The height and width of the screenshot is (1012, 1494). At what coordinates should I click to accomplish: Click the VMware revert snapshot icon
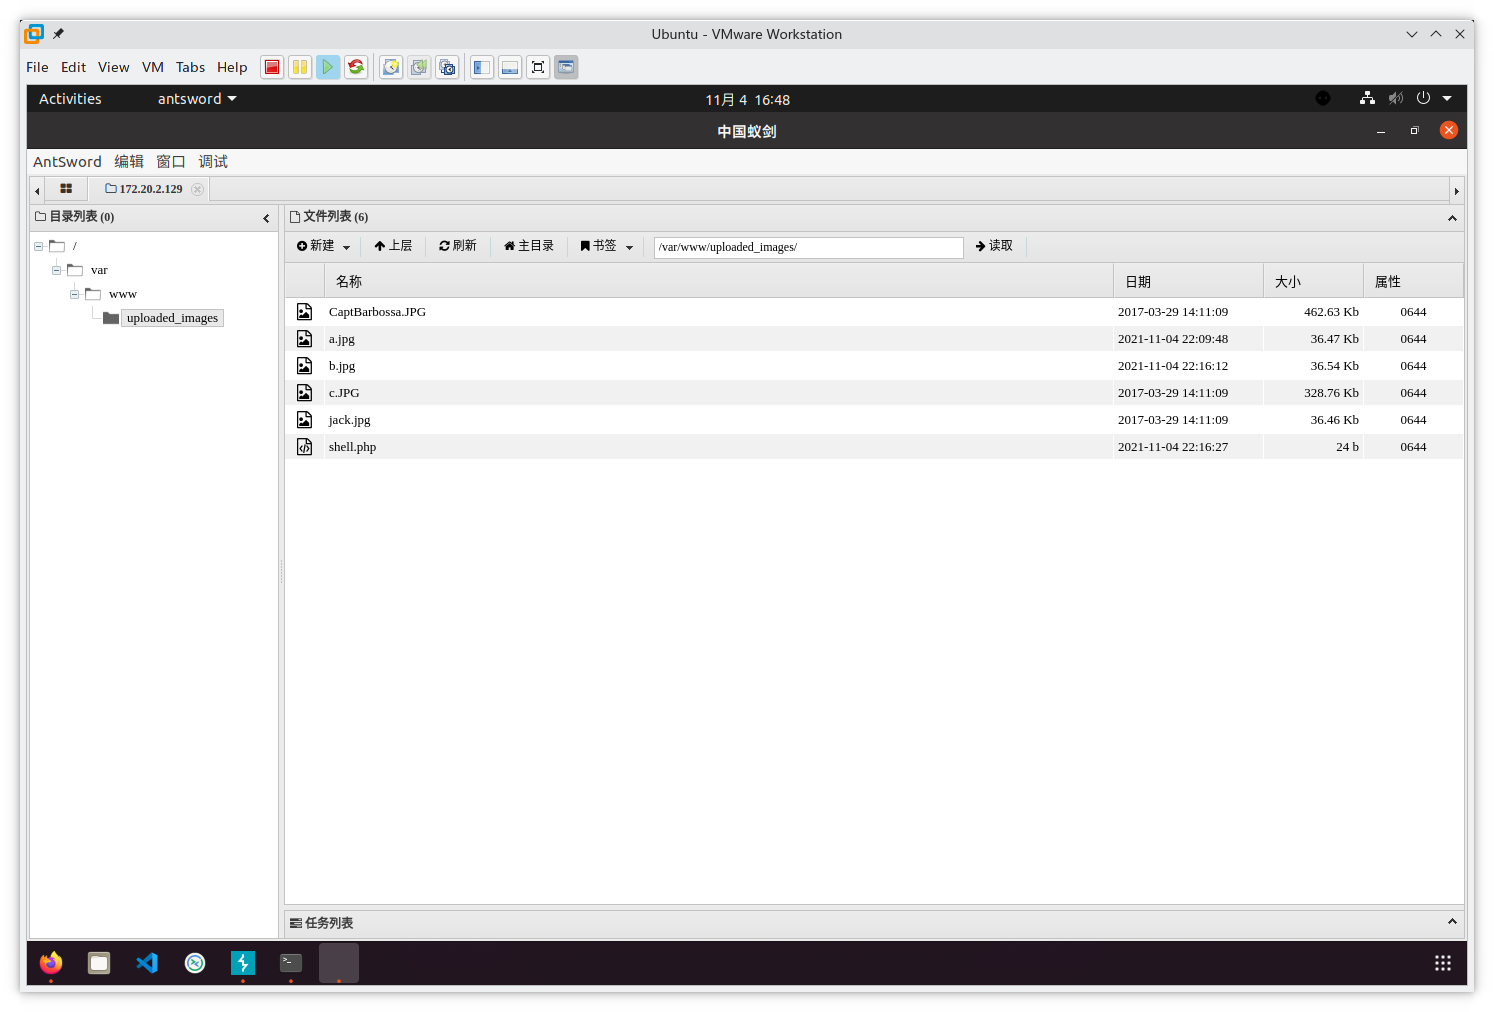pos(419,67)
